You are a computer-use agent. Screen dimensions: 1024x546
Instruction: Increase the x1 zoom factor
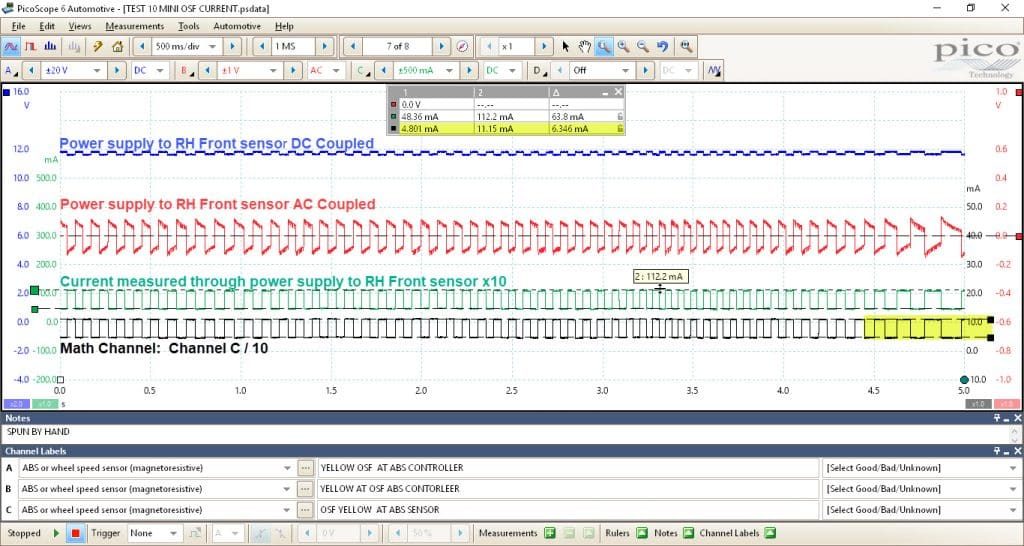tap(544, 46)
